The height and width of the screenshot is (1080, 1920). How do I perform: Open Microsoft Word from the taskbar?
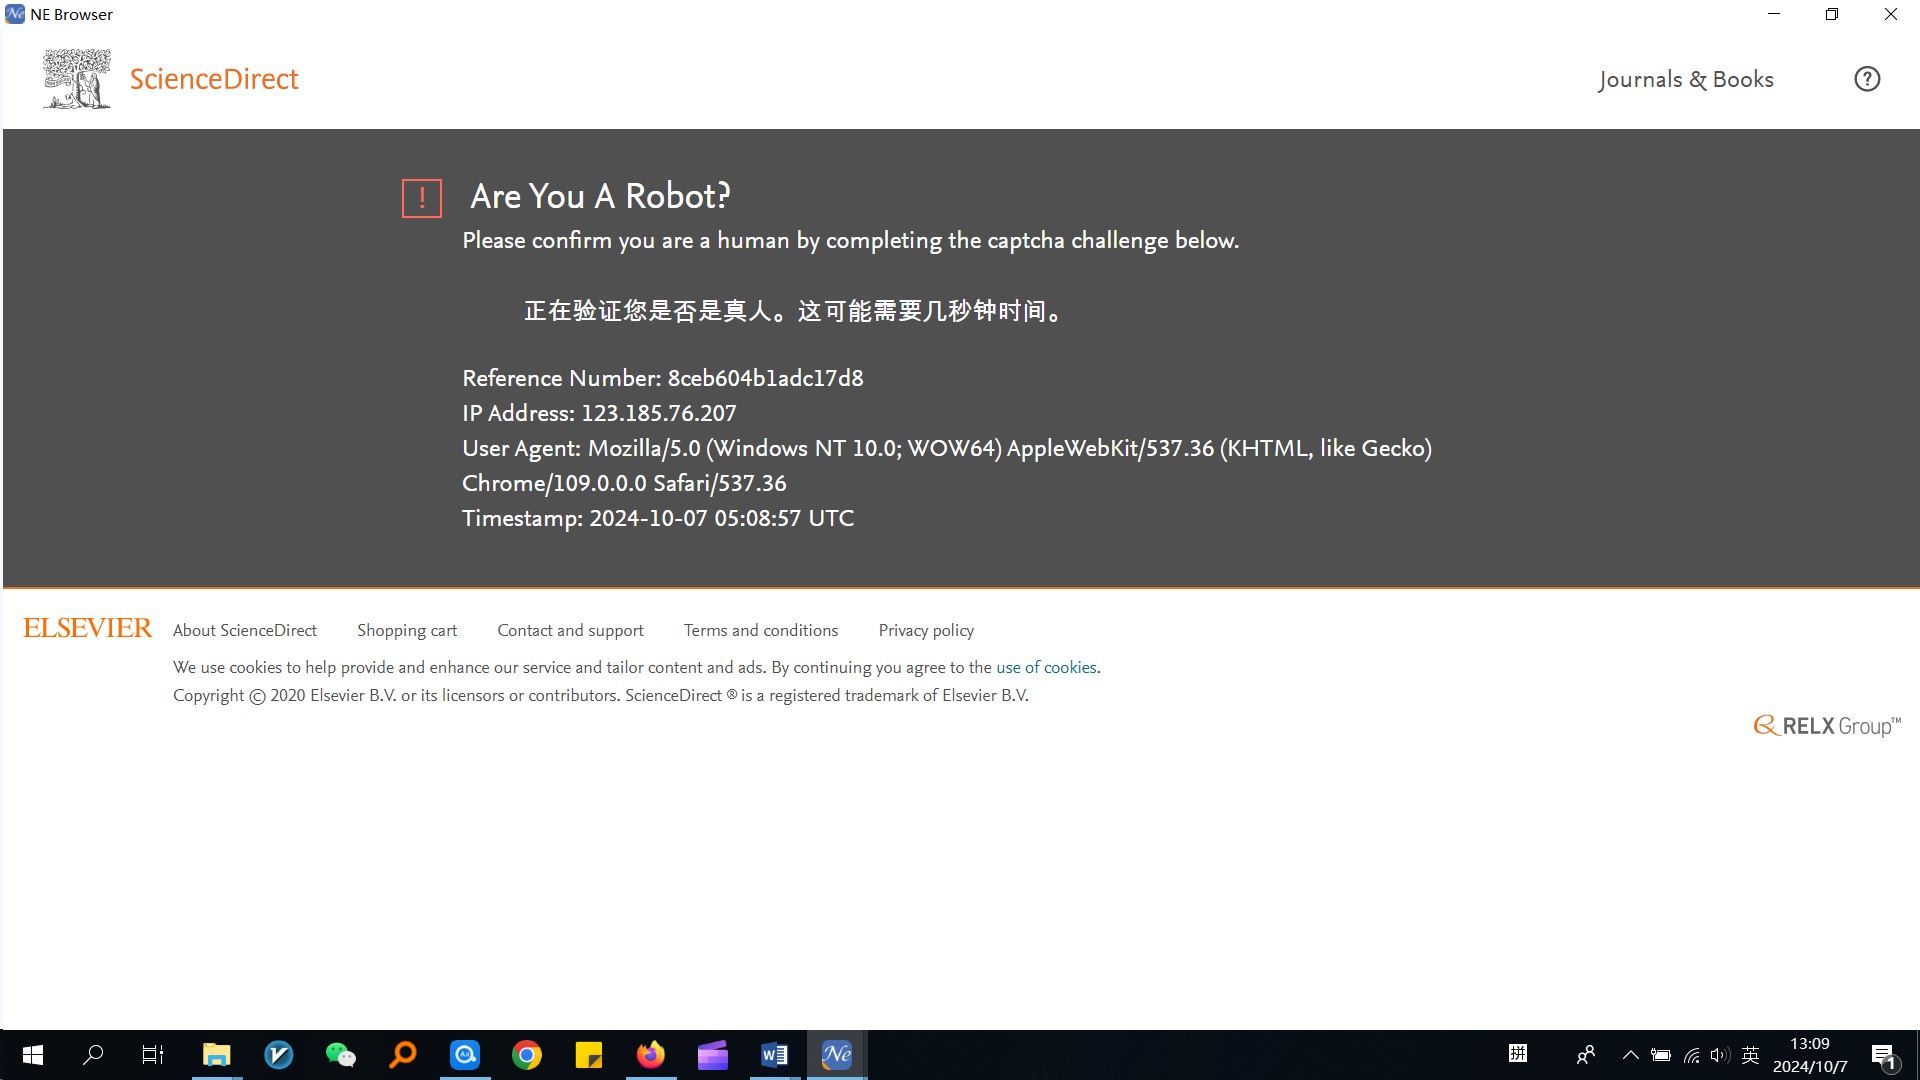pyautogui.click(x=775, y=1055)
